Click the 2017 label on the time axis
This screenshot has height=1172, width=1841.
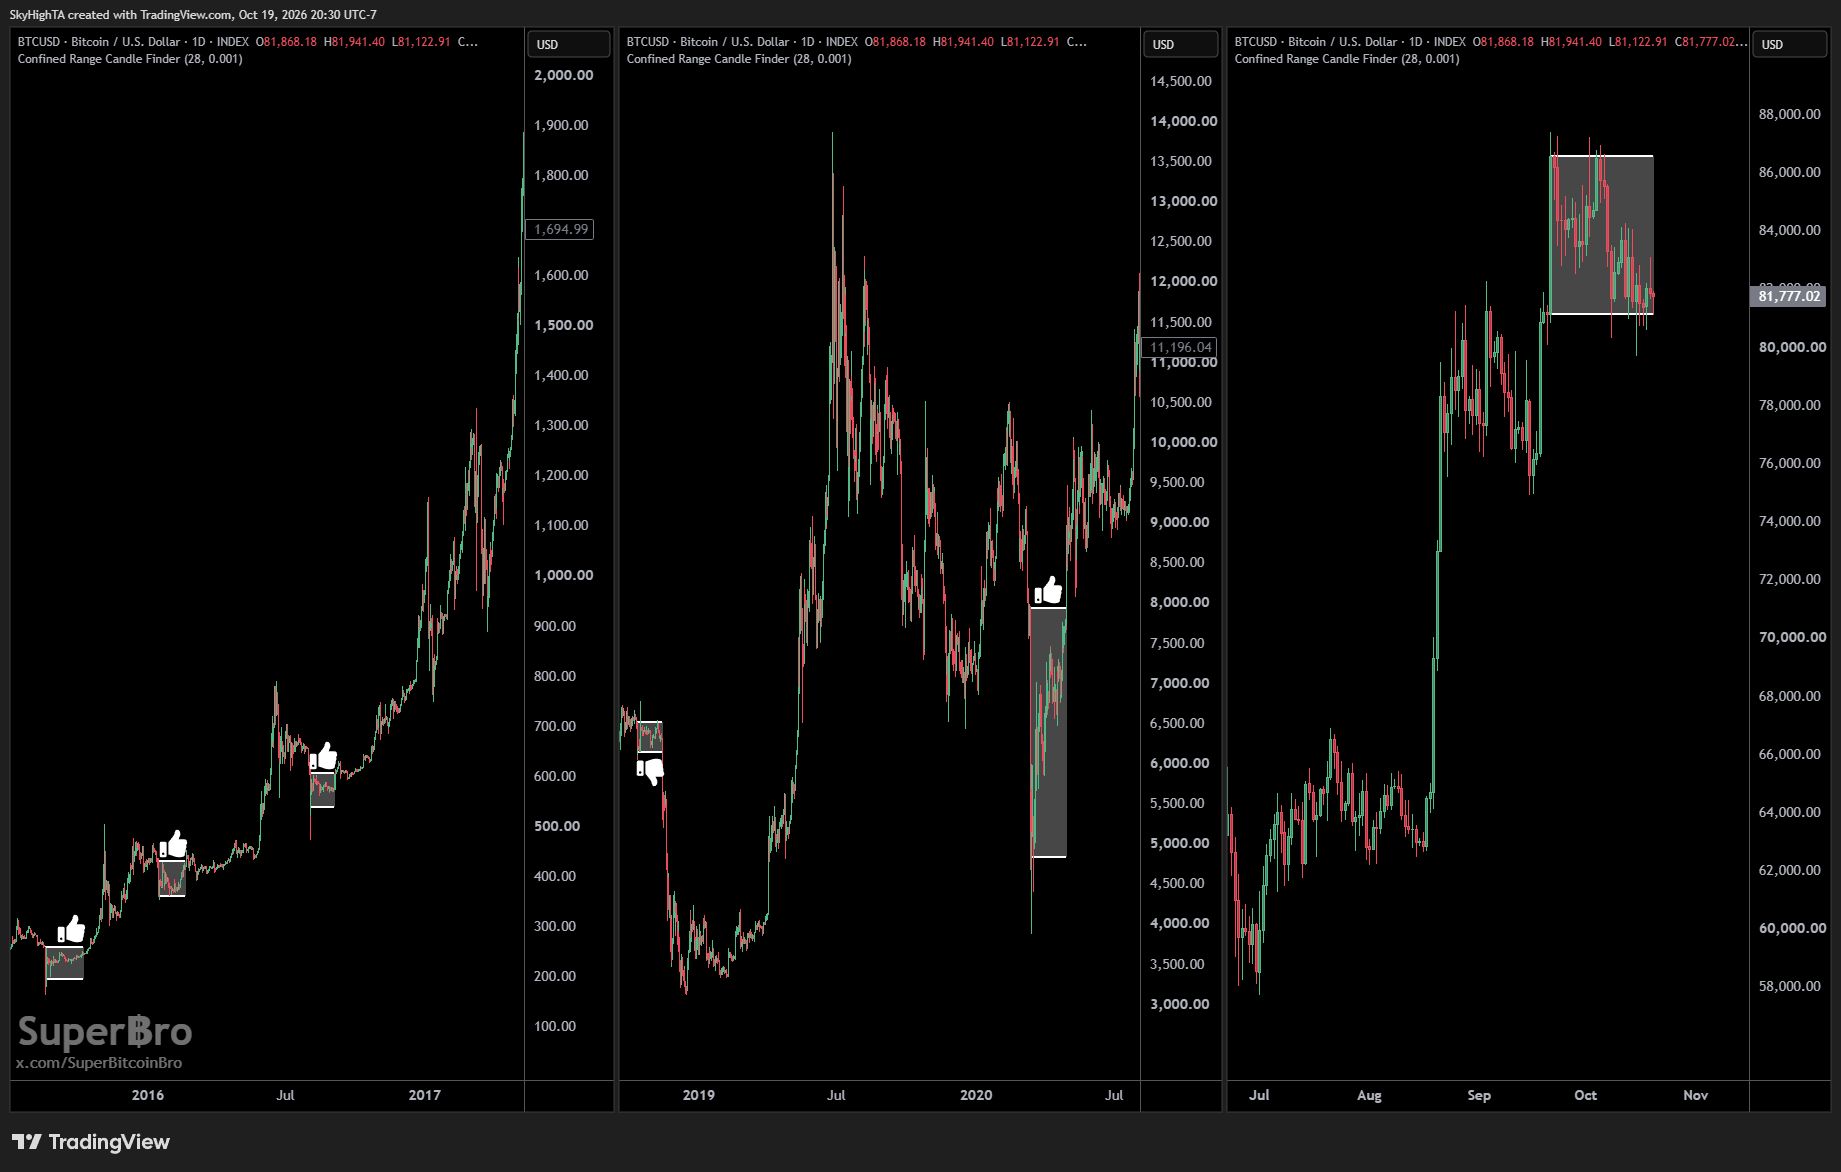(x=424, y=1095)
